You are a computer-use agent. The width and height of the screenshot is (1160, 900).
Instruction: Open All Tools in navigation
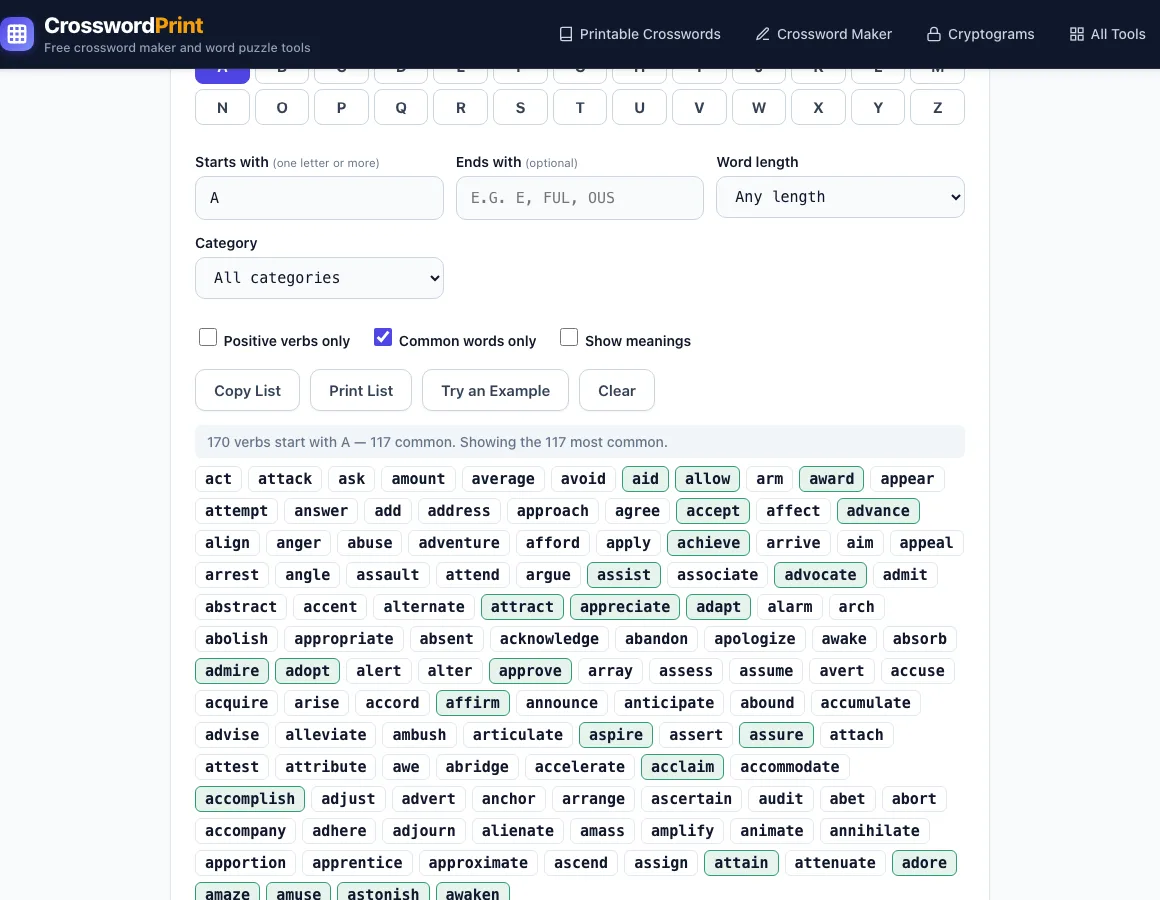[x=1107, y=34]
